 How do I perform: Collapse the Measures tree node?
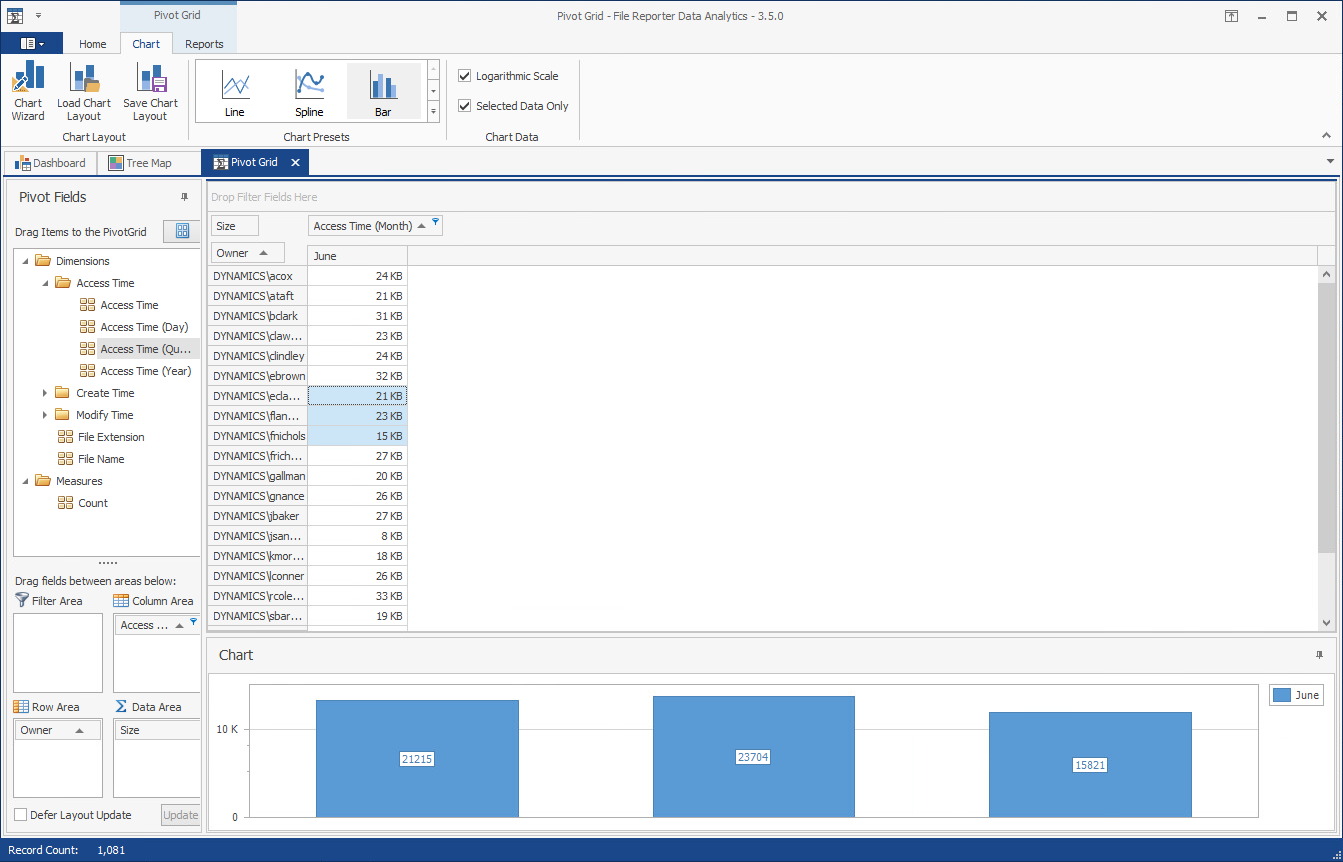point(23,481)
